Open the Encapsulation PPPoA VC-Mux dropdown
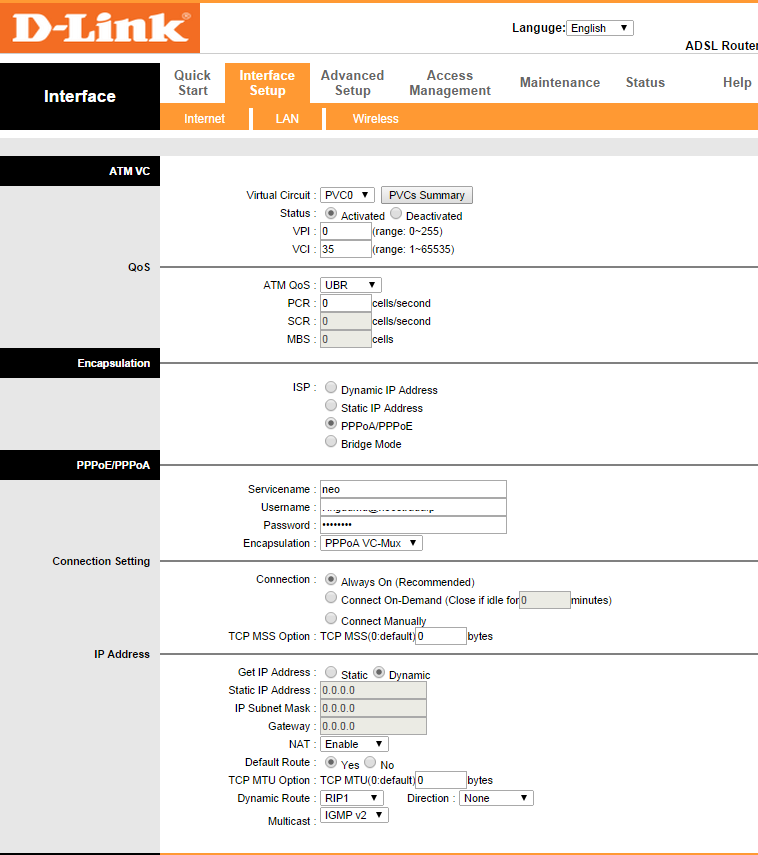Image resolution: width=758 pixels, height=855 pixels. [x=371, y=543]
